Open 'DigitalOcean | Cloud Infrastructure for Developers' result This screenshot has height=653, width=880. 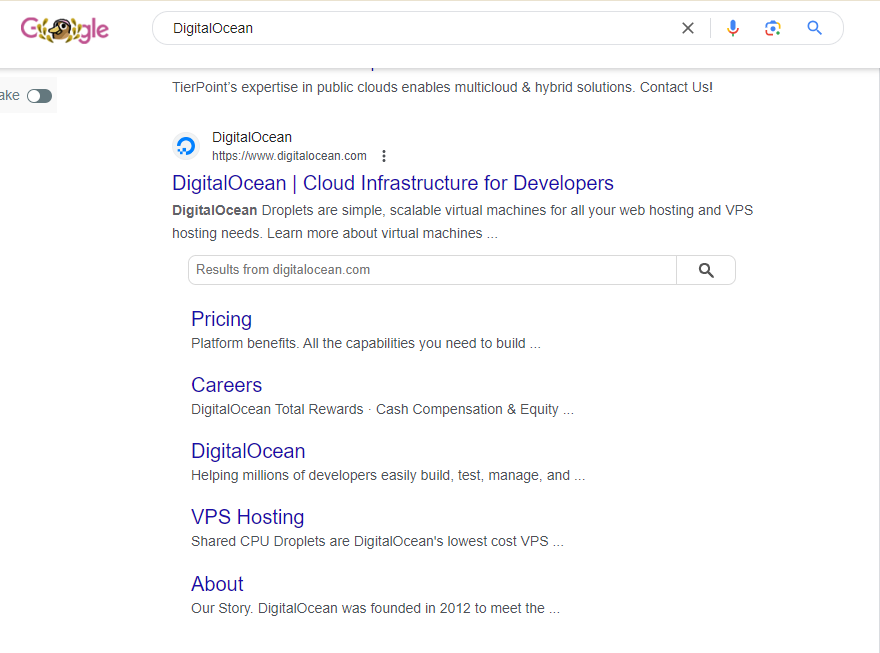click(393, 183)
